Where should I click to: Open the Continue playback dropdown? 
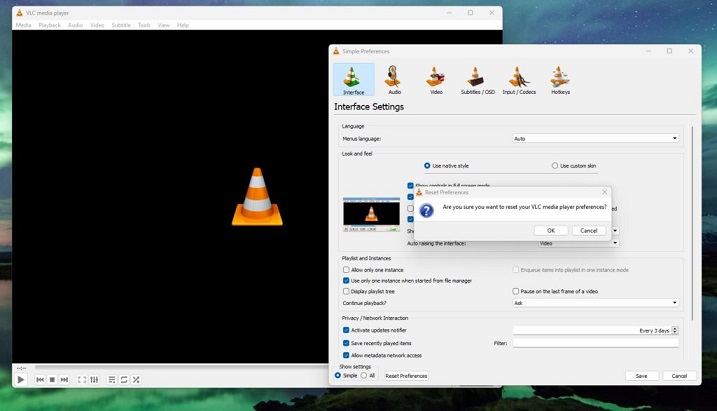[x=595, y=303]
